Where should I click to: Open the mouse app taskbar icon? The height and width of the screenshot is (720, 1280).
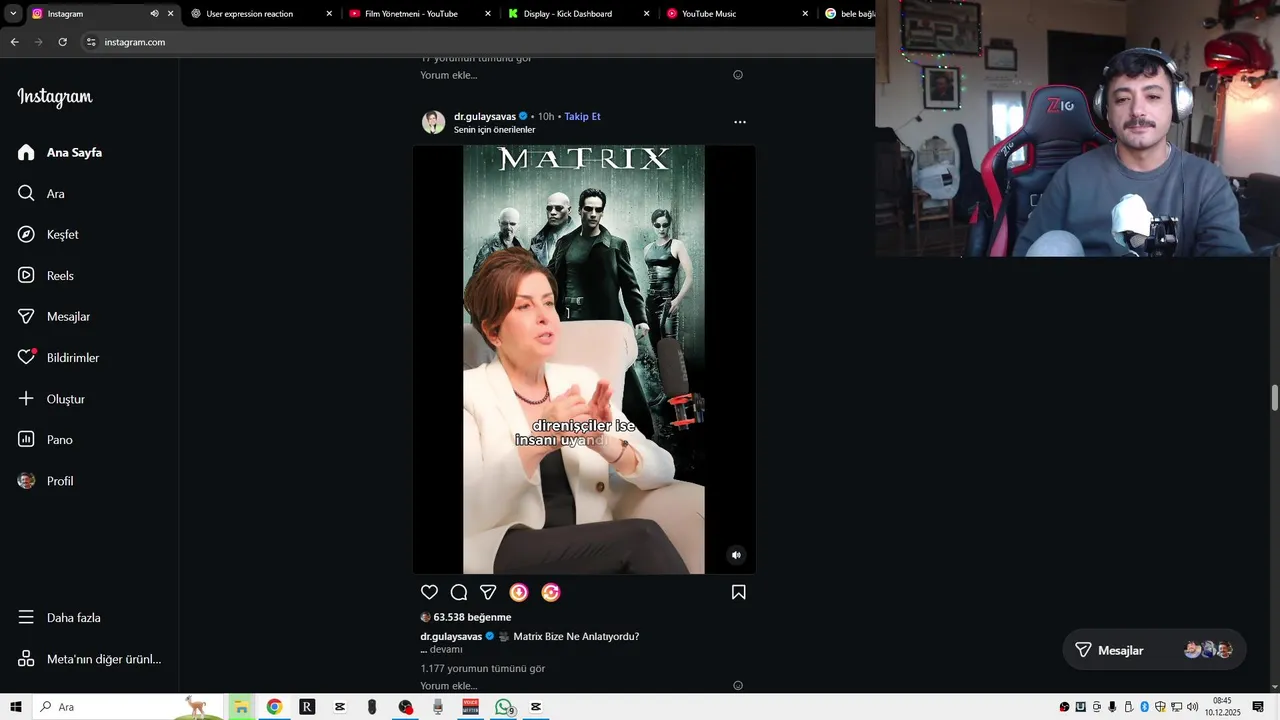(372, 707)
